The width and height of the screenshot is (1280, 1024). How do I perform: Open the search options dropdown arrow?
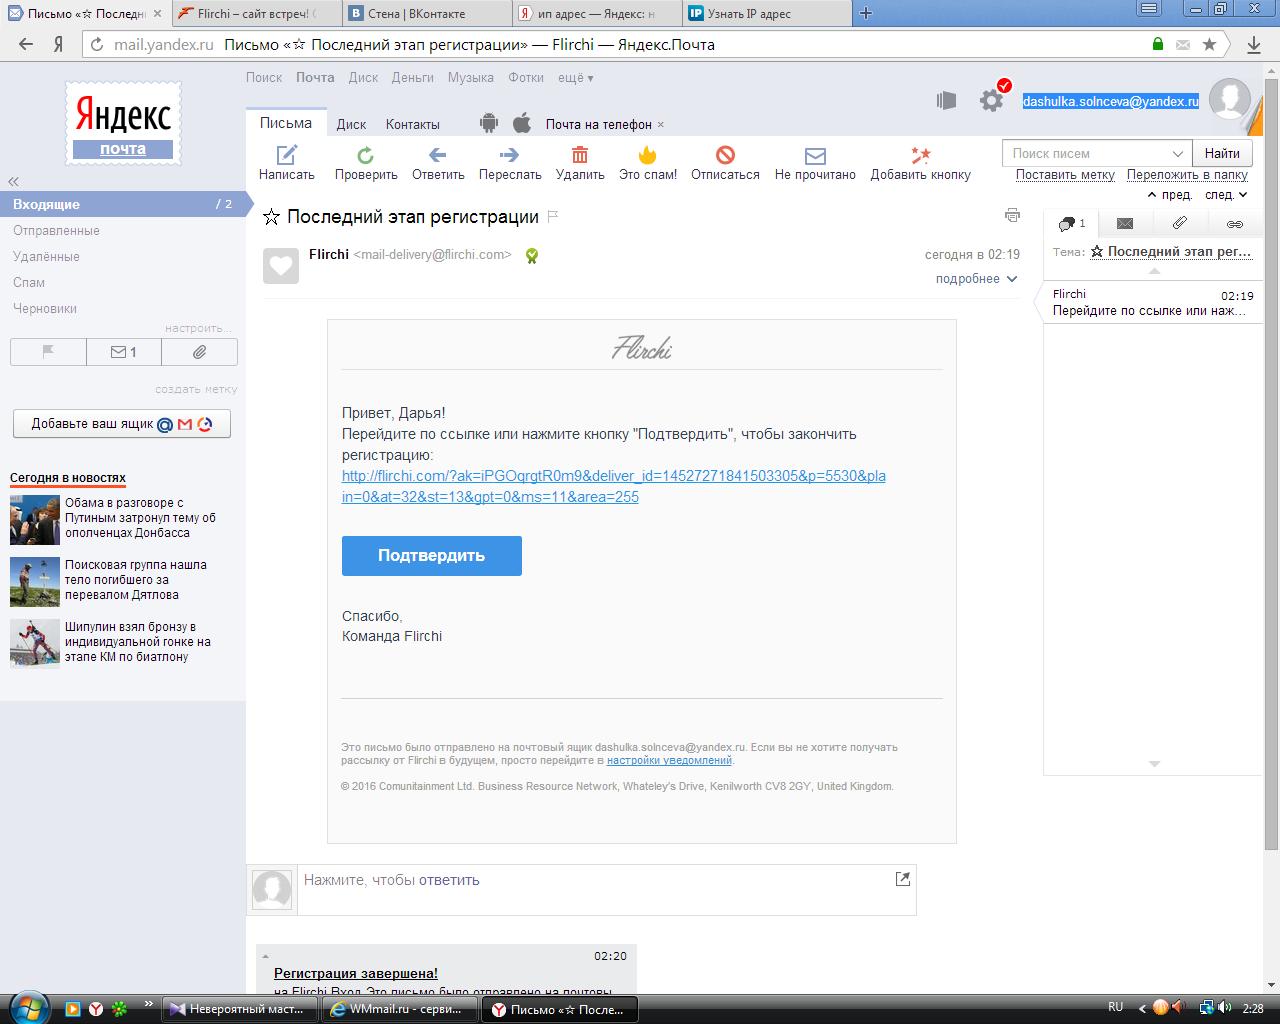coord(1177,153)
